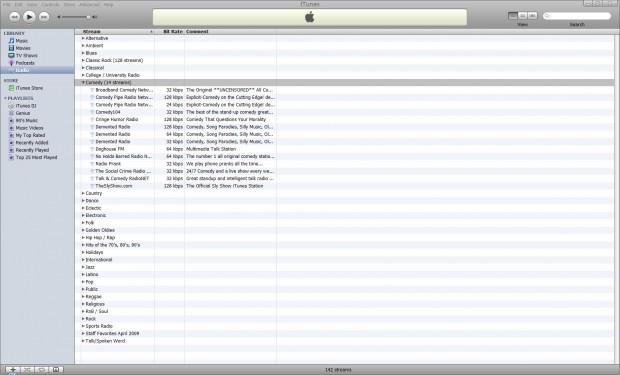Open the Help menu
This screenshot has height=375, width=620.
(x=108, y=4)
